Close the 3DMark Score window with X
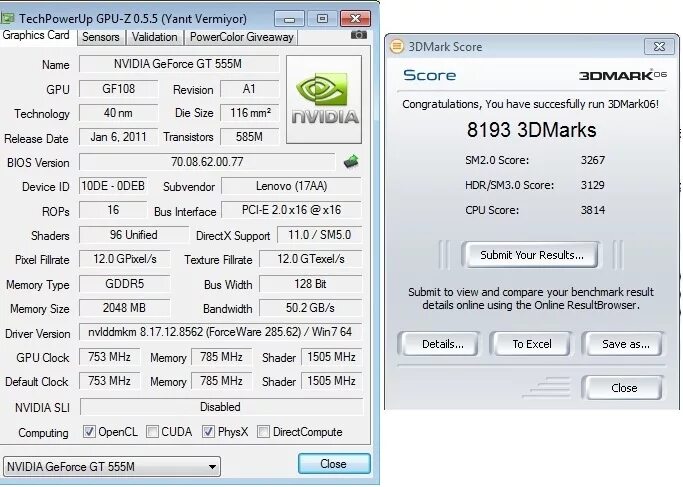683x487 pixels. coord(659,46)
